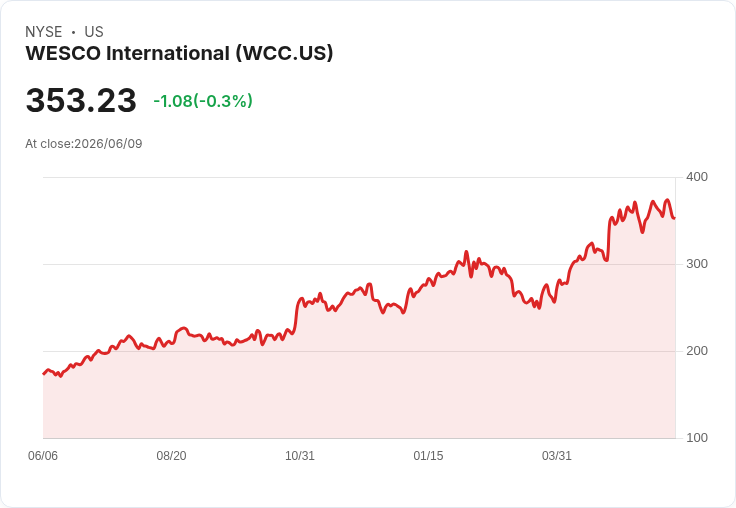The image size is (736, 508).
Task: Click the 400 price axis label
Action: coord(697,177)
